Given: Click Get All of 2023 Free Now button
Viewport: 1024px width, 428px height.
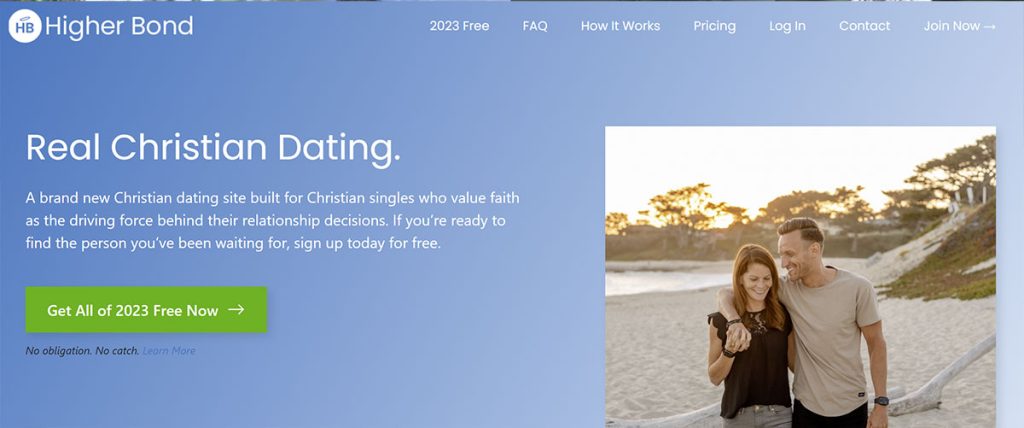Looking at the screenshot, I should click(x=146, y=310).
